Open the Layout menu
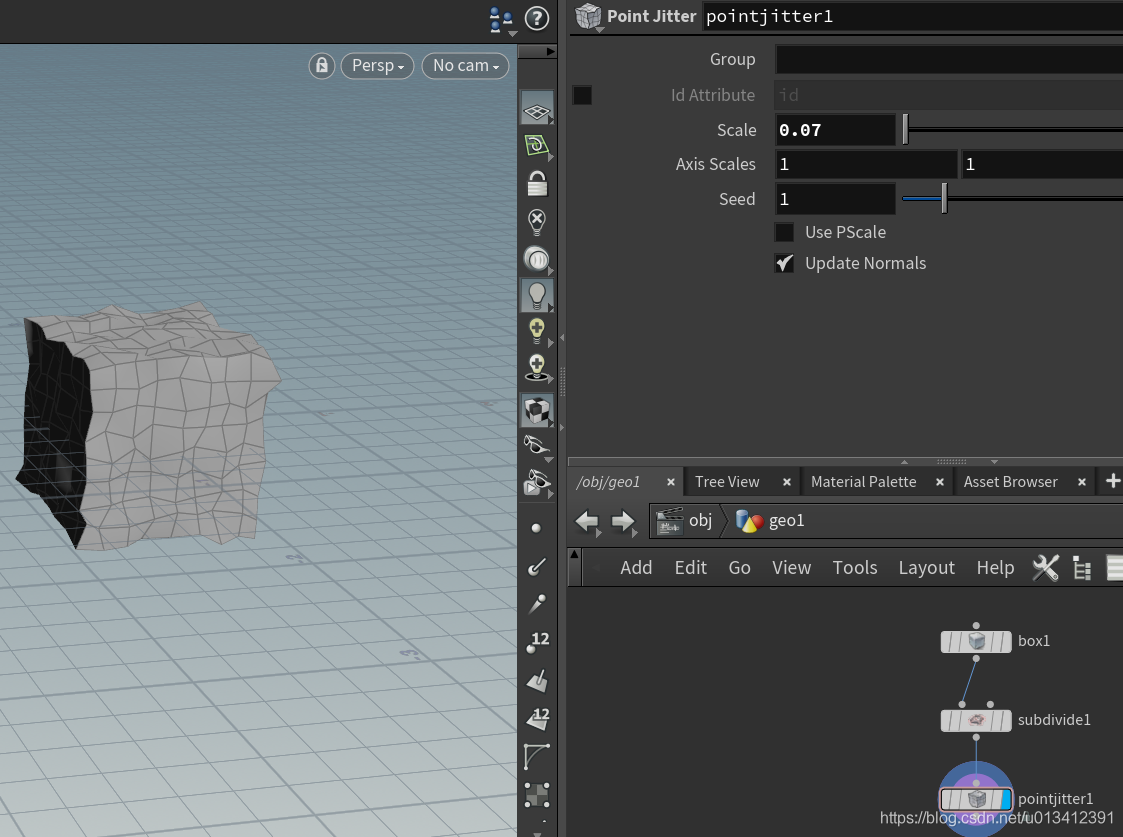This screenshot has width=1123, height=837. click(926, 568)
